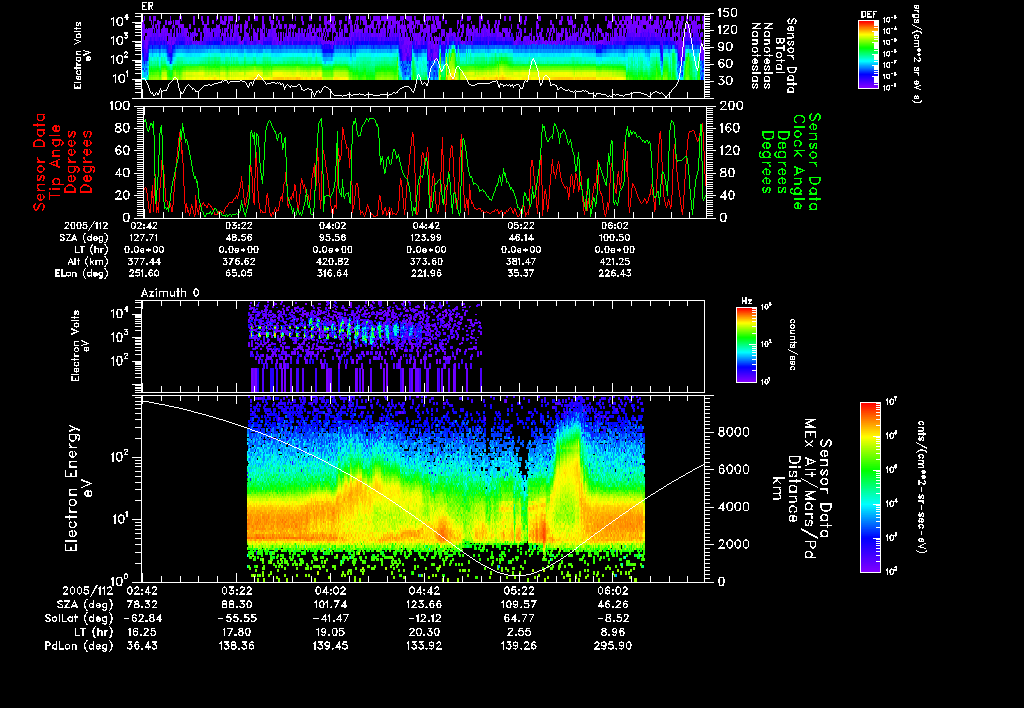Click the SolLat value '-8.52'
The height and width of the screenshot is (708, 1024).
coord(613,619)
